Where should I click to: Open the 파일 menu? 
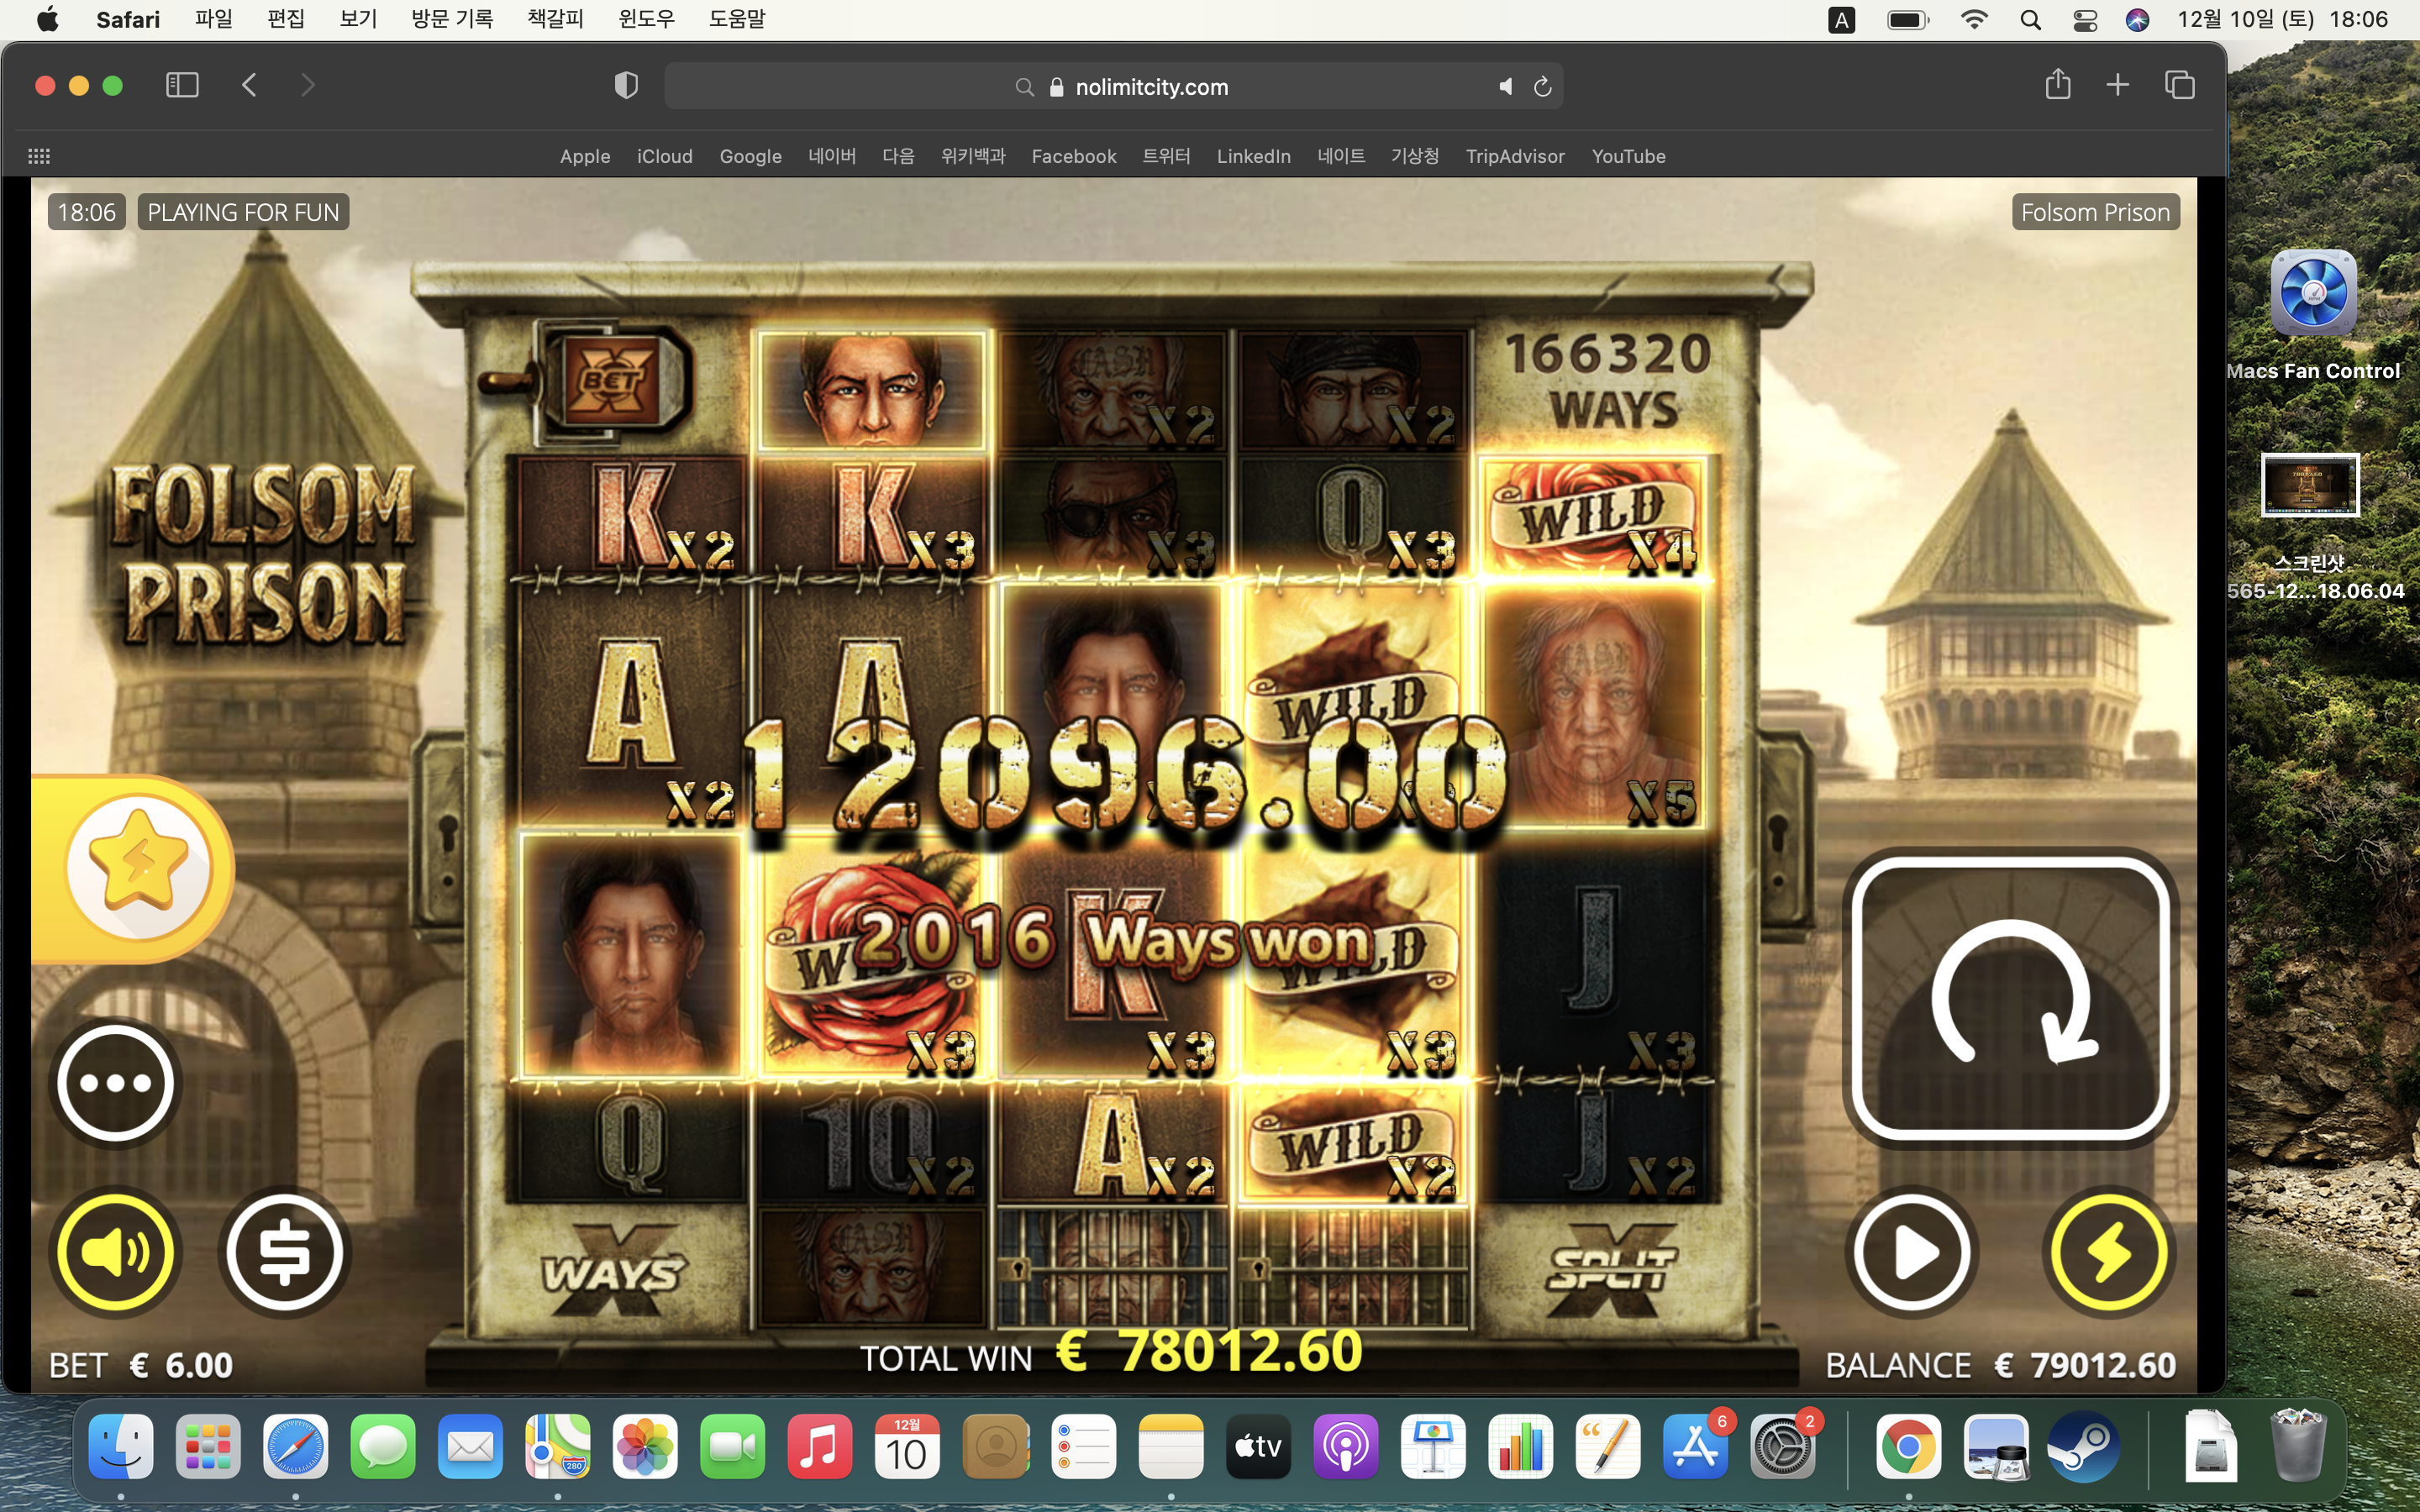pyautogui.click(x=214, y=19)
